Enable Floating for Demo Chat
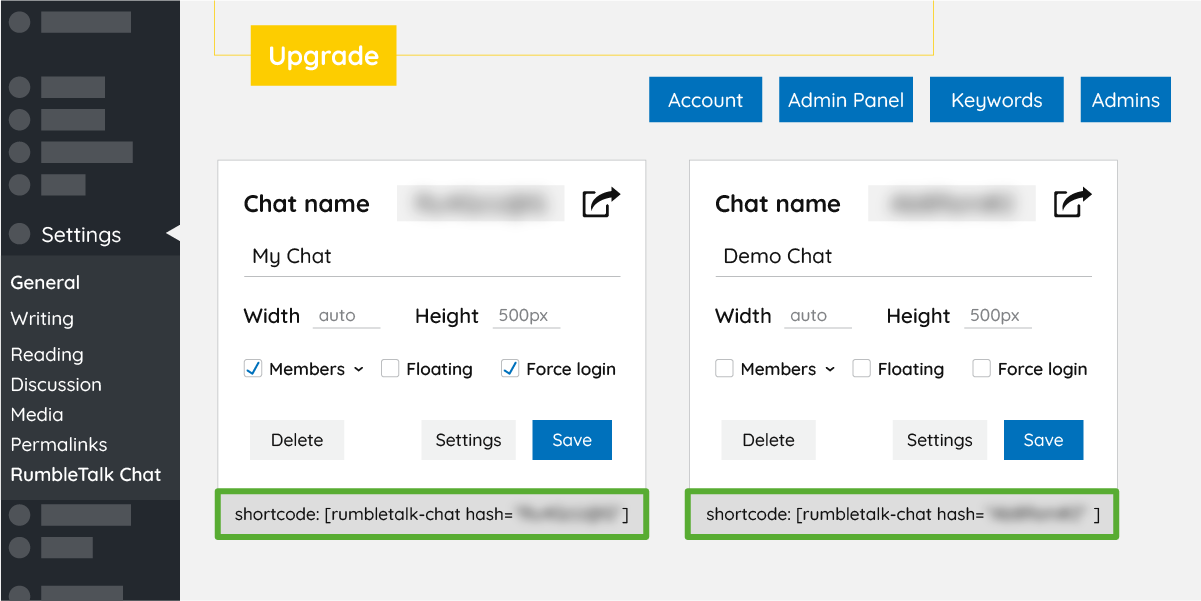 (861, 368)
